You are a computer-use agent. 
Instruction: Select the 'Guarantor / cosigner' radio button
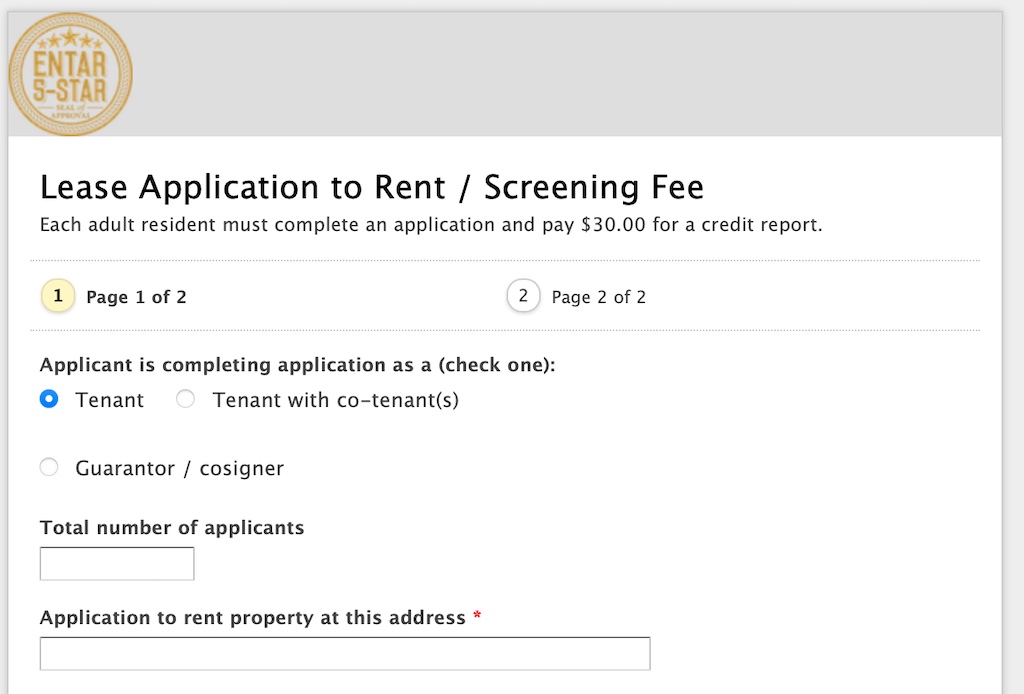[49, 468]
